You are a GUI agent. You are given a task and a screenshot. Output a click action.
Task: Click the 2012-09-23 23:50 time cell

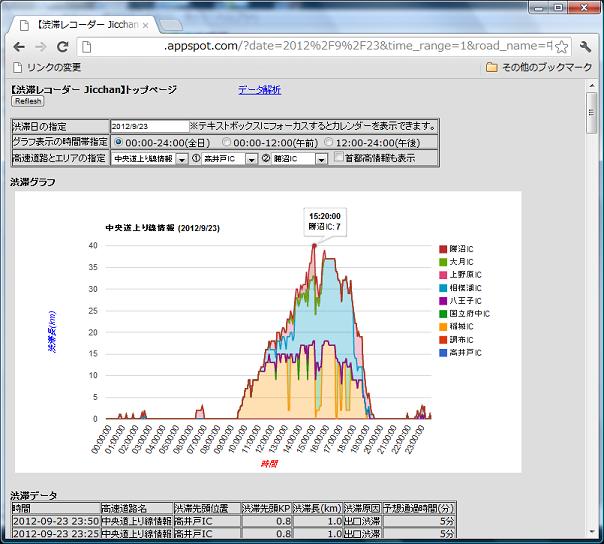pos(56,521)
